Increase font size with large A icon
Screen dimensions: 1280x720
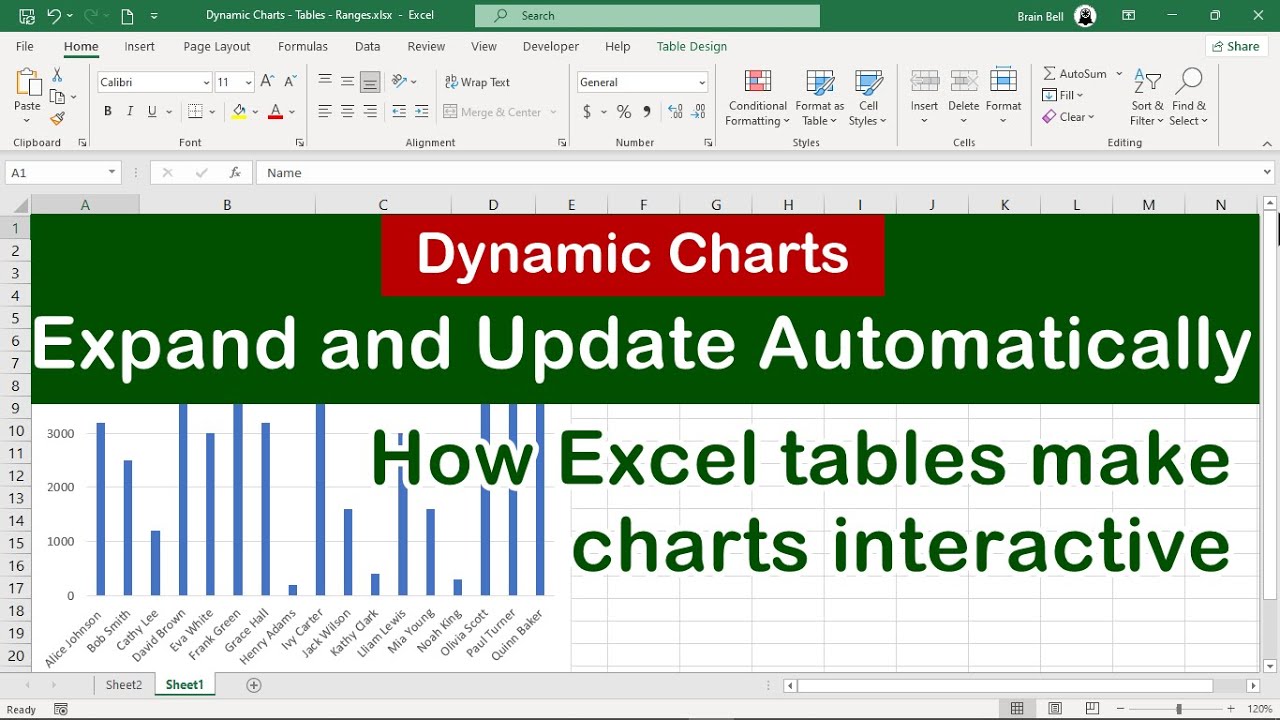[x=267, y=82]
